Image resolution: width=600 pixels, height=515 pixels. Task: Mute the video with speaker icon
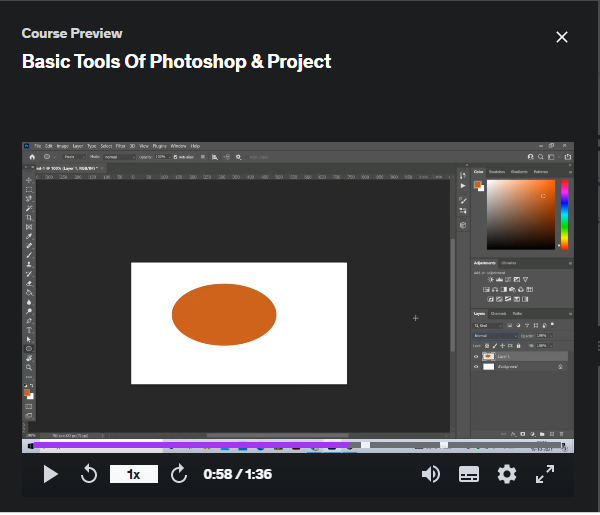[431, 474]
